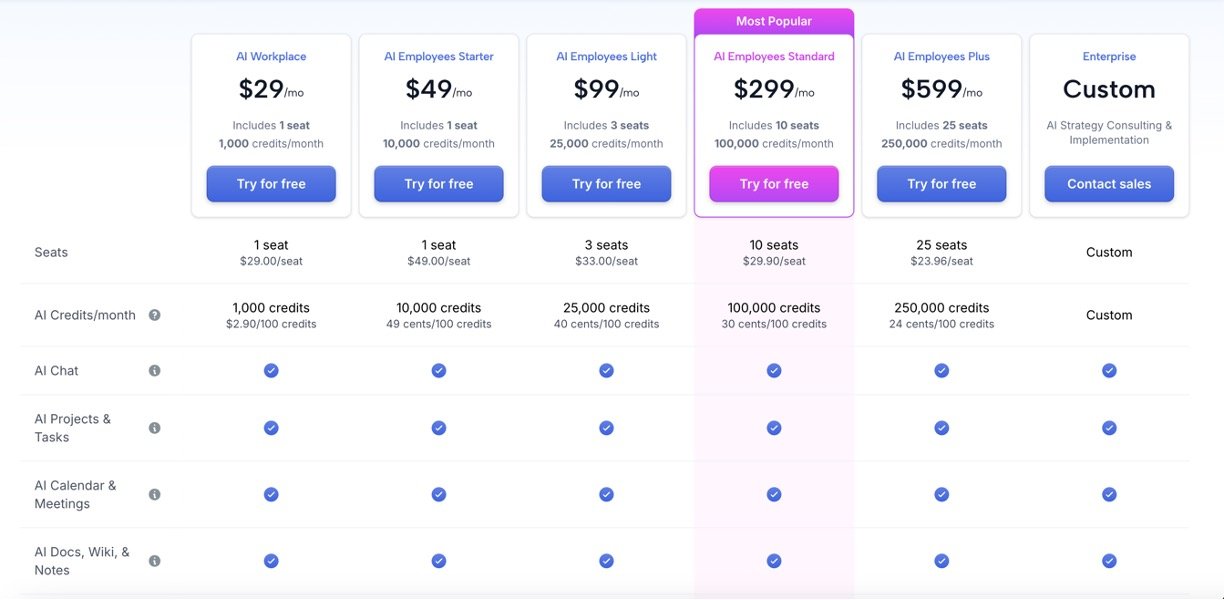The height and width of the screenshot is (600, 1224).
Task: Click the AI Projects & Tasks info icon
Action: (x=155, y=428)
